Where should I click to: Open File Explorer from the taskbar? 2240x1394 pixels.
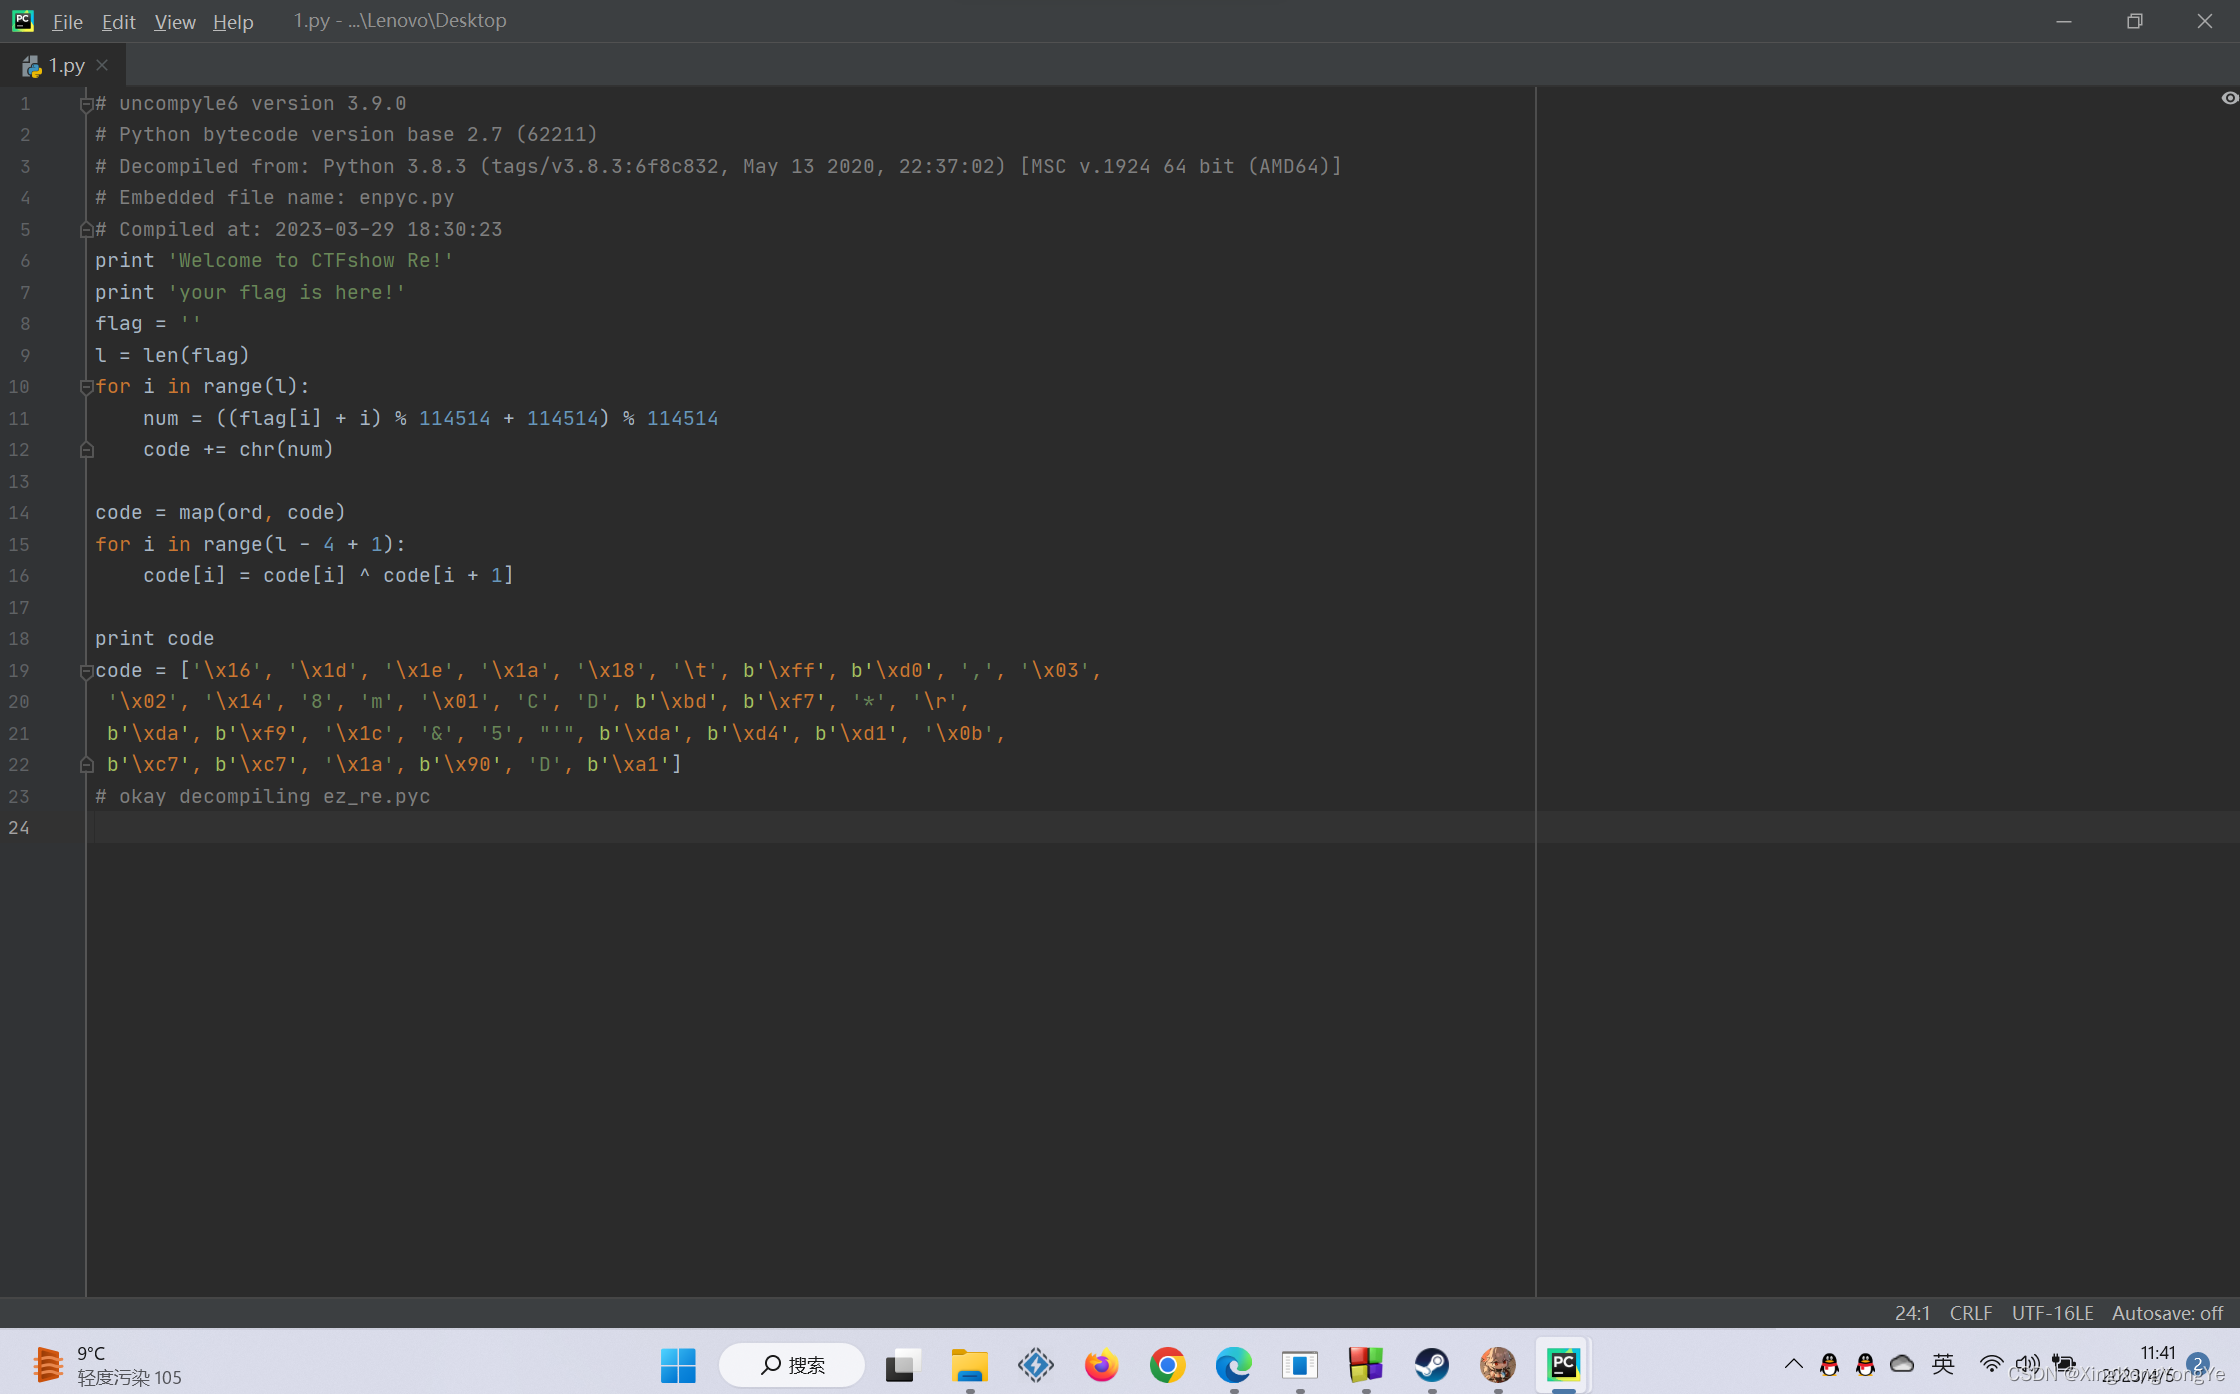coord(968,1364)
